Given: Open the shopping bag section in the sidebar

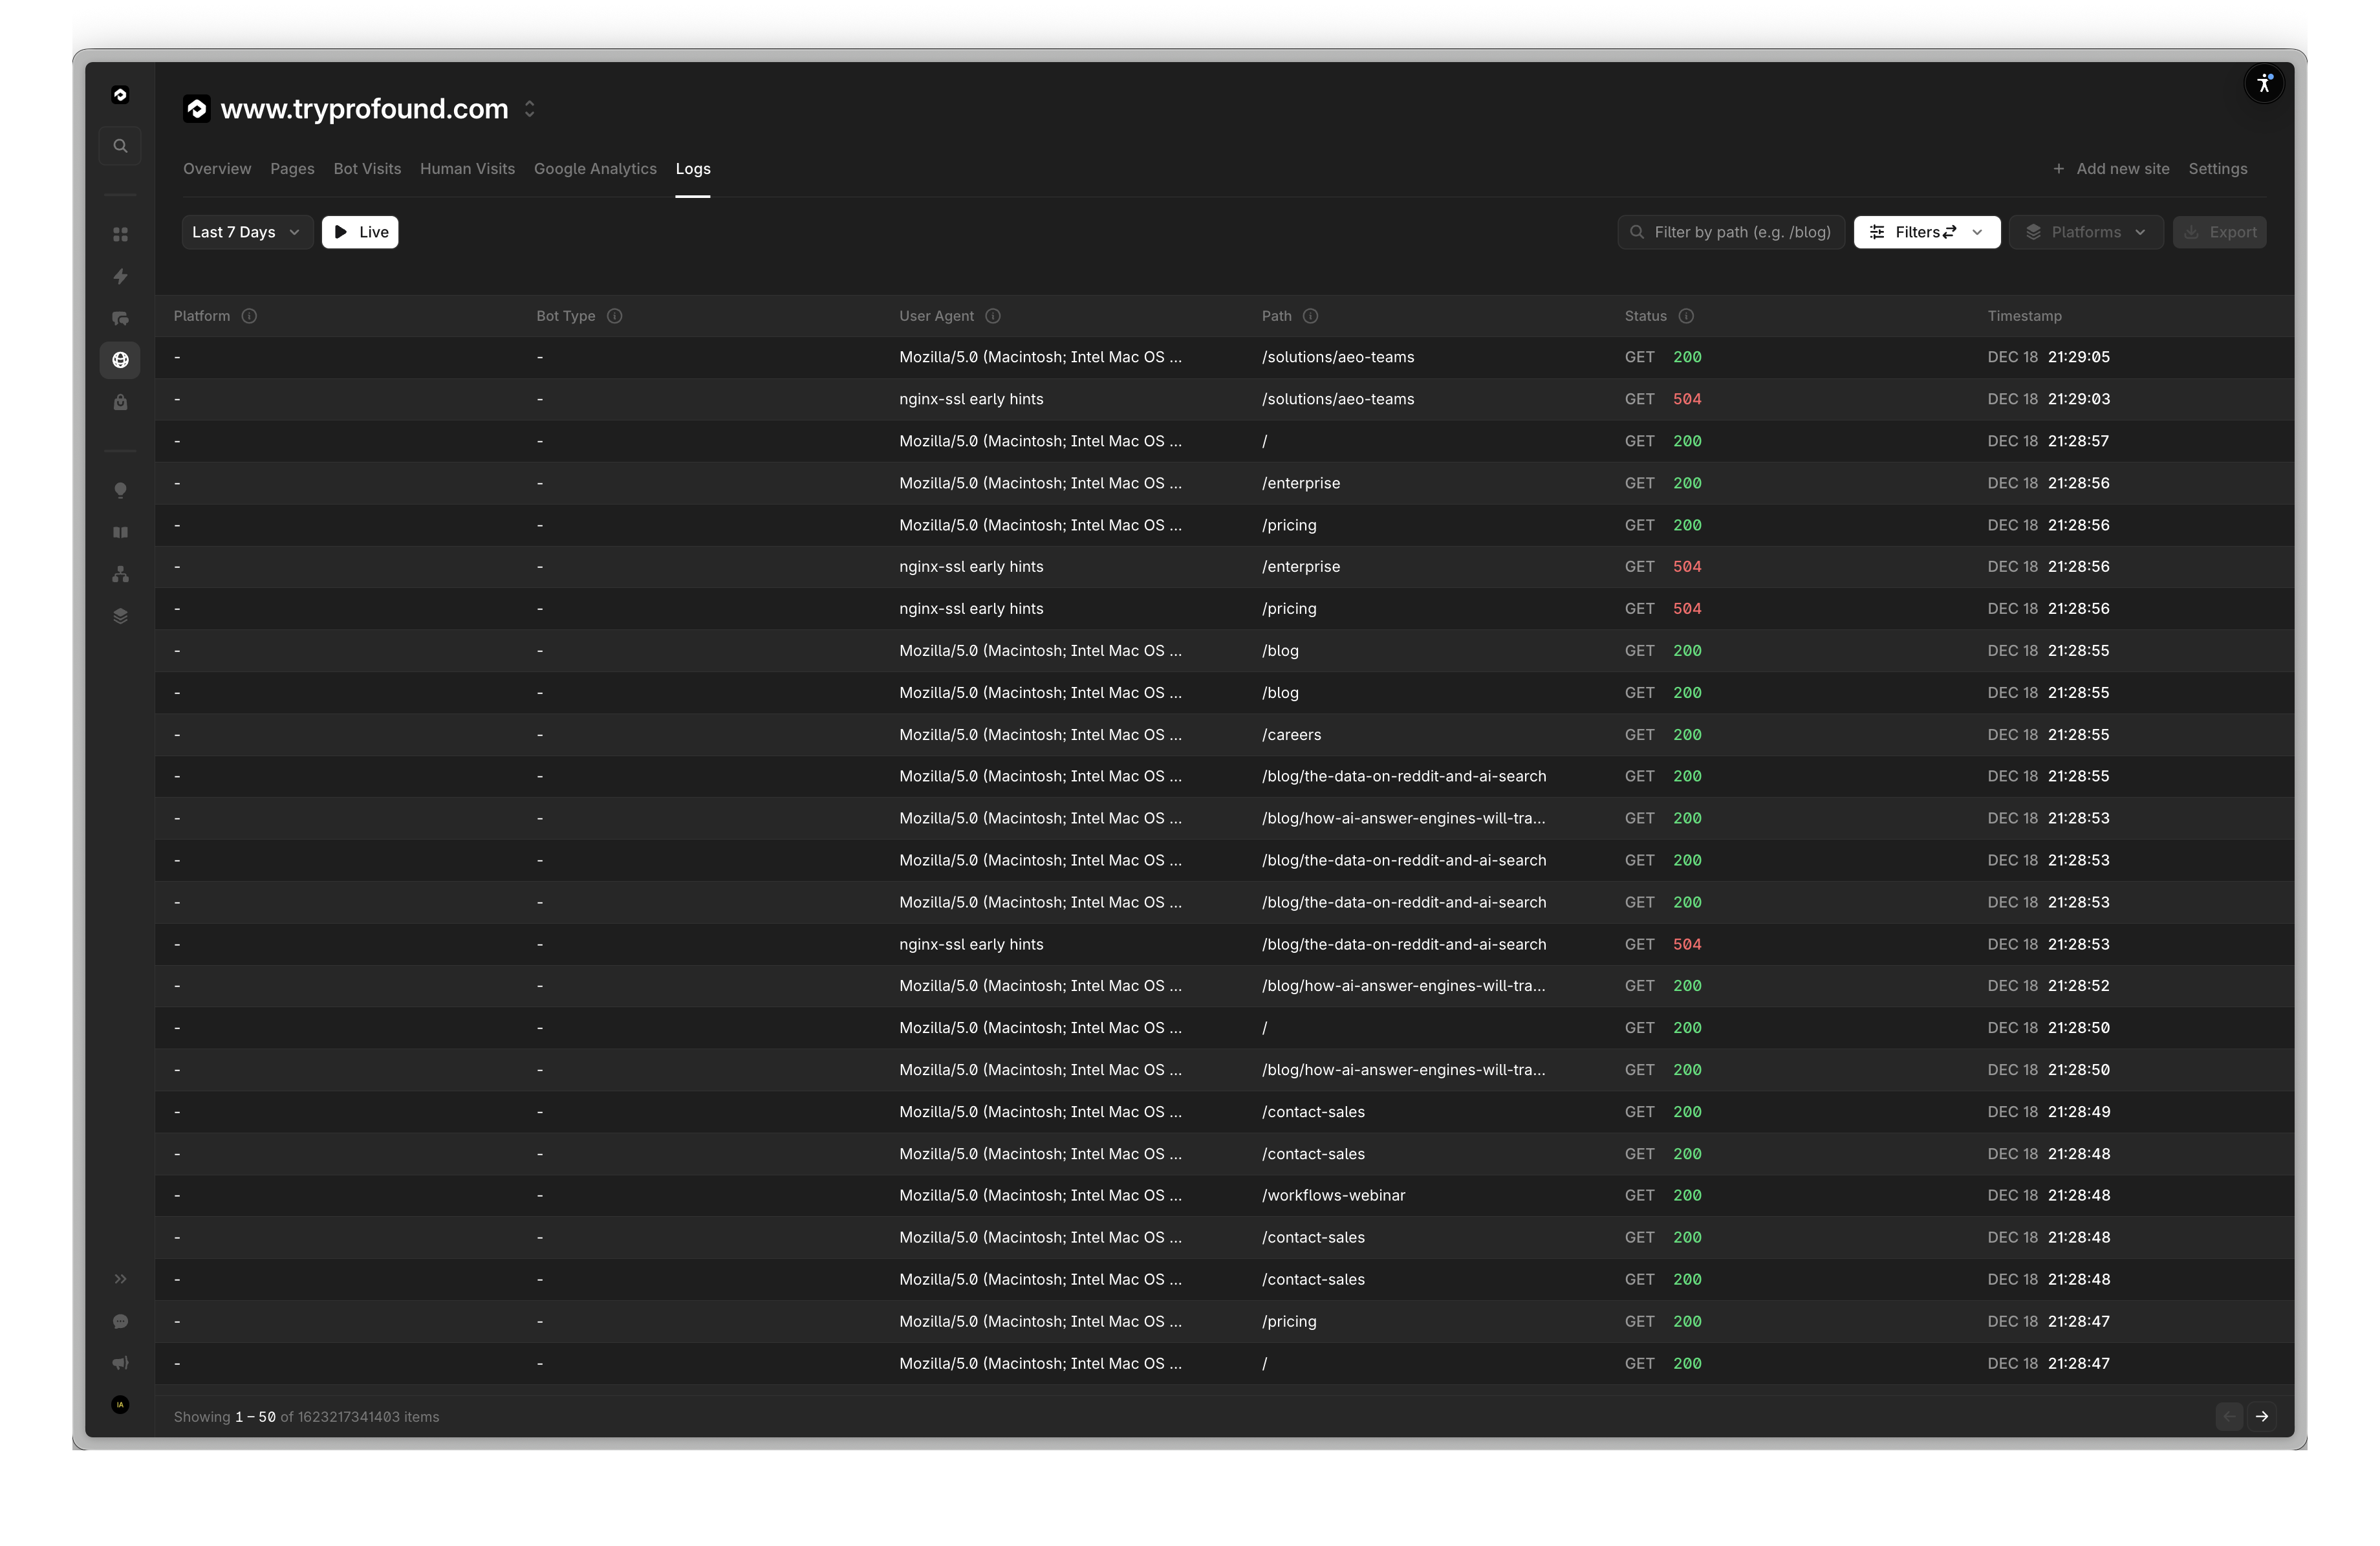Looking at the screenshot, I should [120, 403].
